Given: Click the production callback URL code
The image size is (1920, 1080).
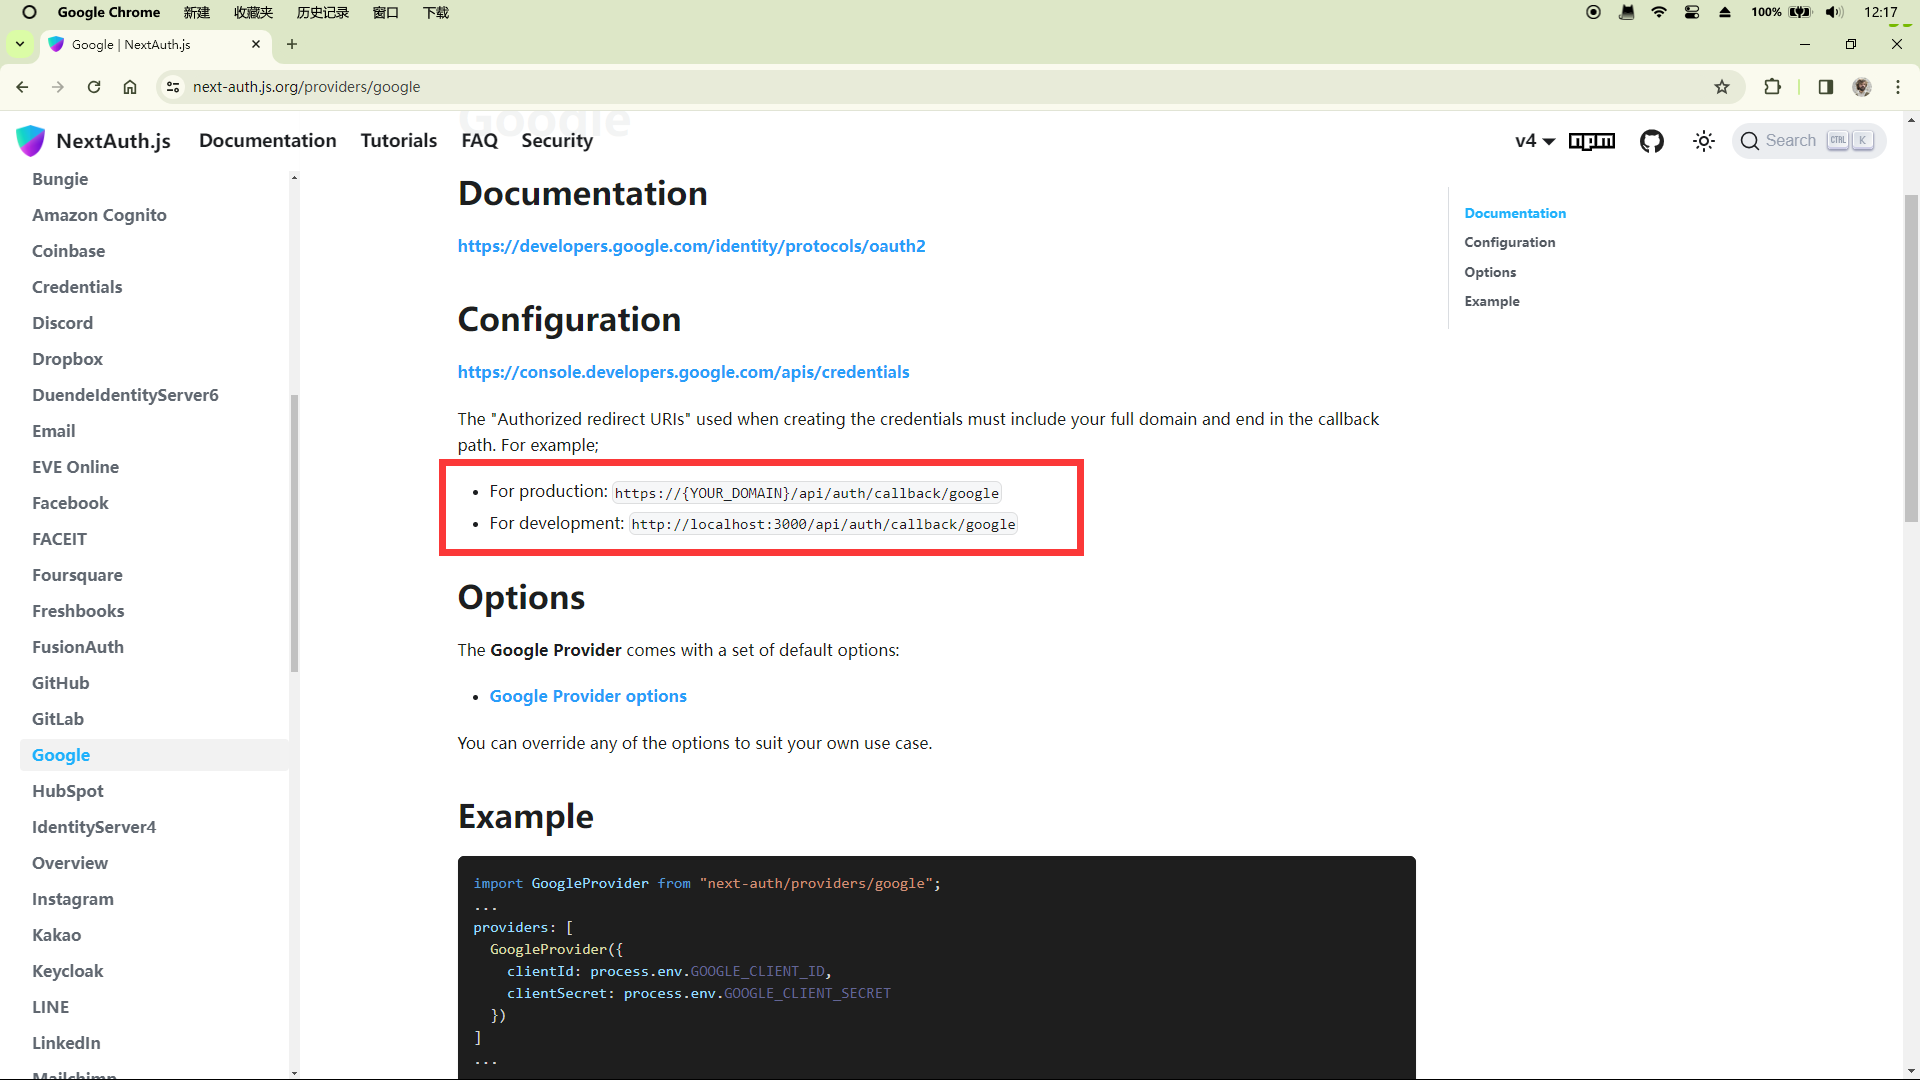Looking at the screenshot, I should click(x=807, y=493).
